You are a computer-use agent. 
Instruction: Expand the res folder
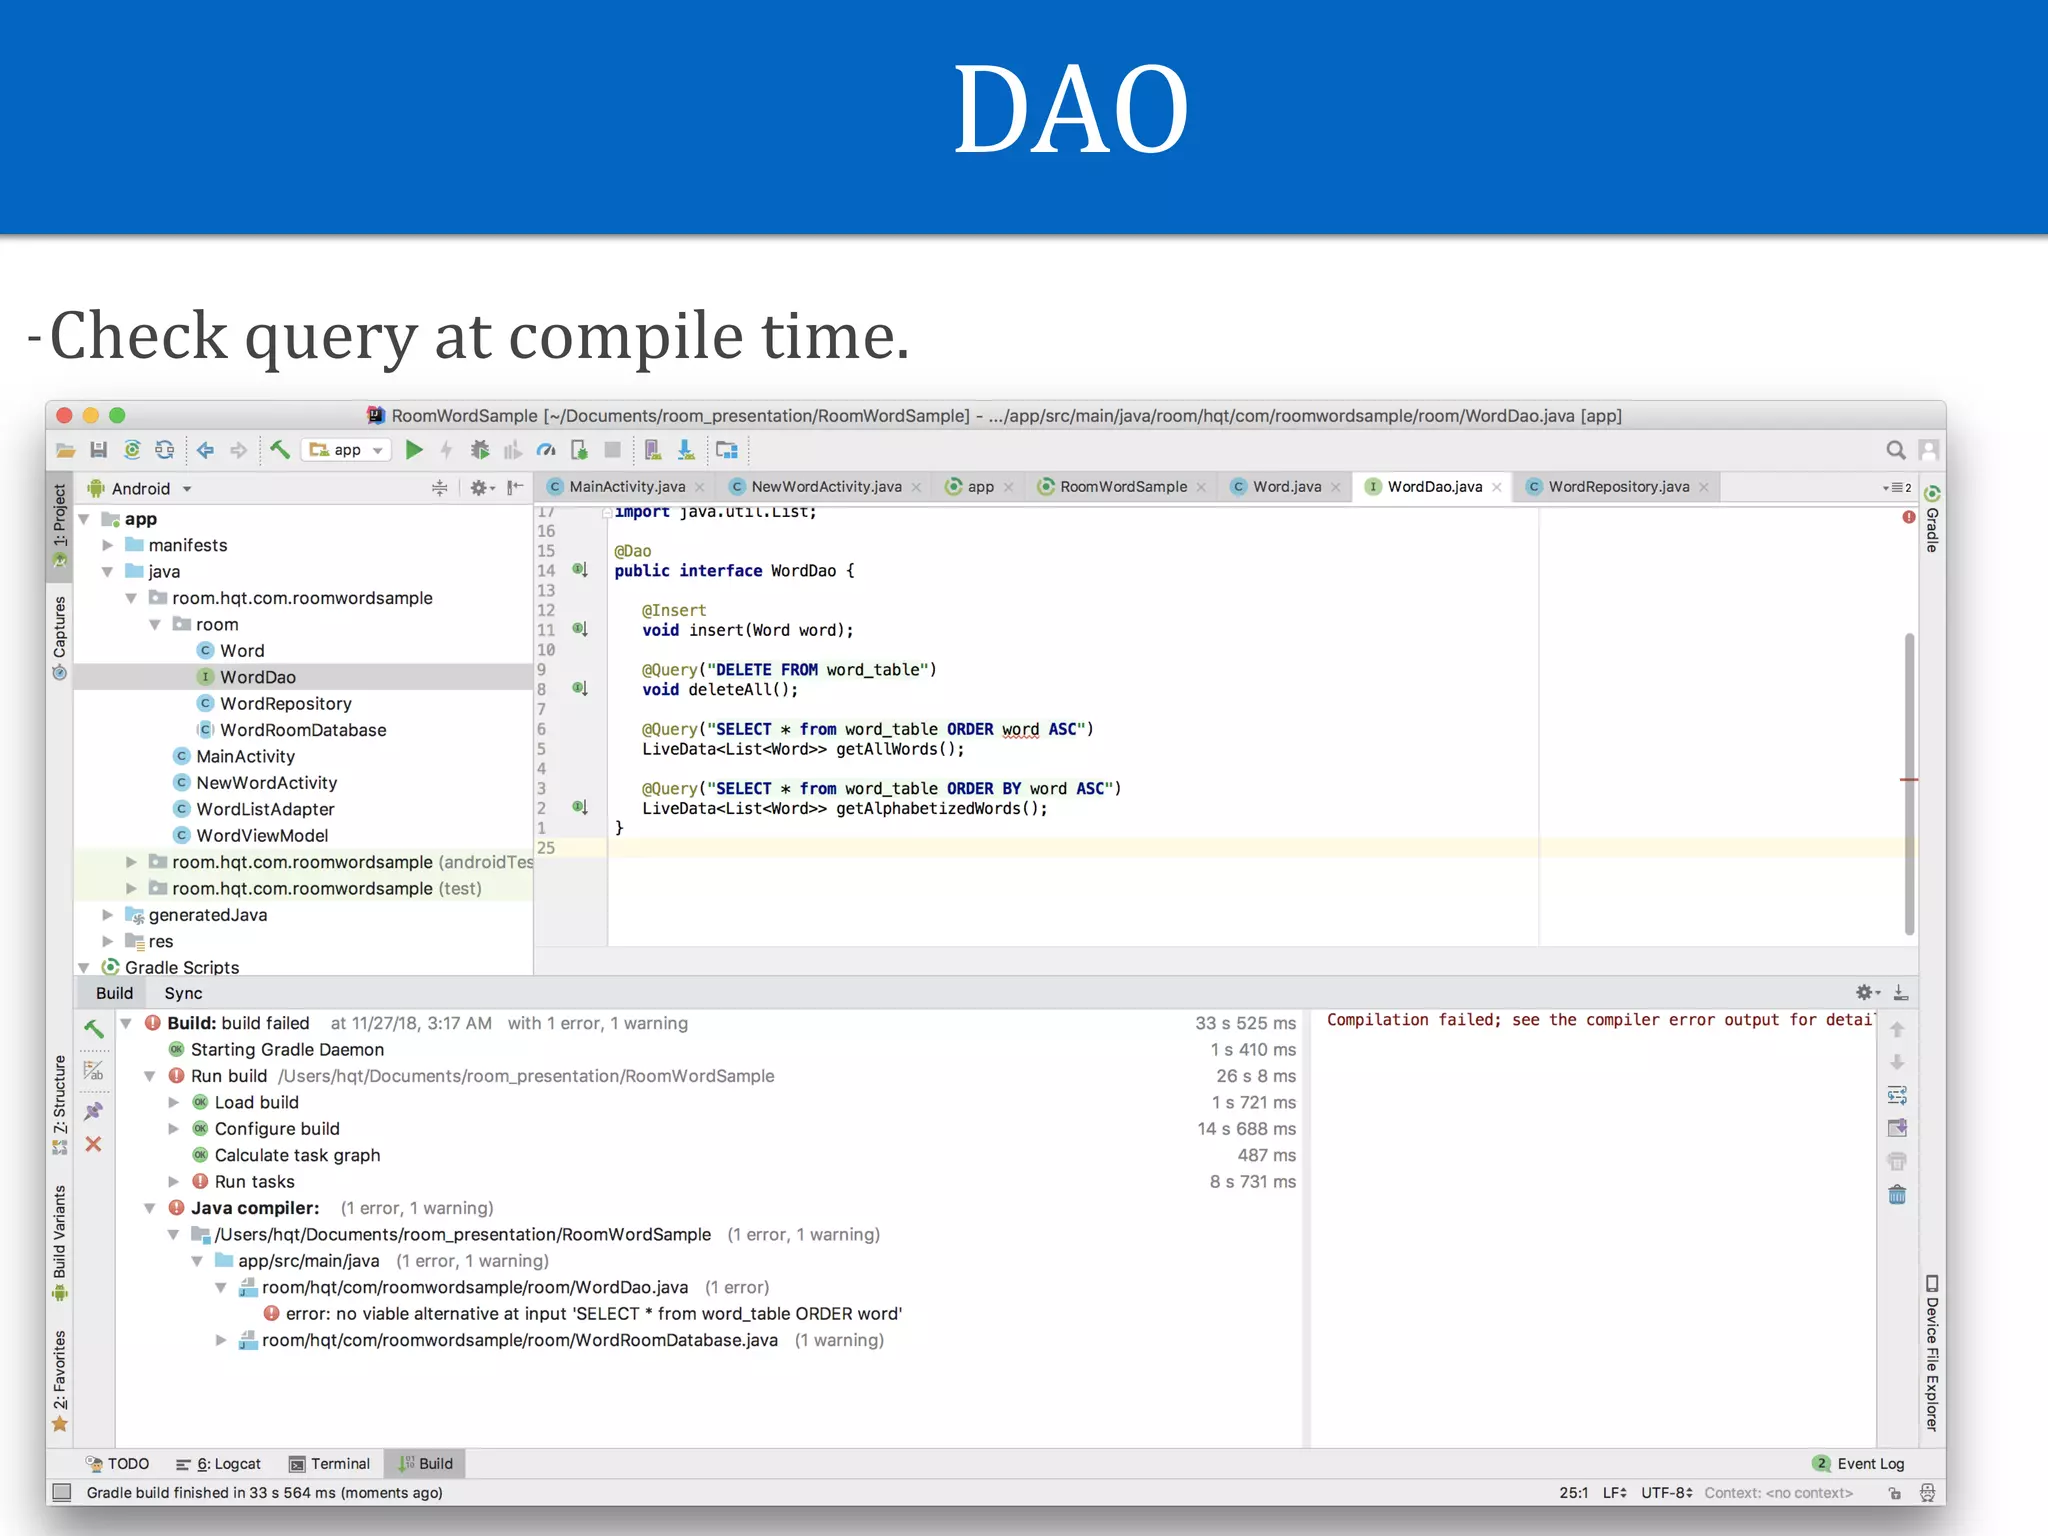click(x=108, y=941)
